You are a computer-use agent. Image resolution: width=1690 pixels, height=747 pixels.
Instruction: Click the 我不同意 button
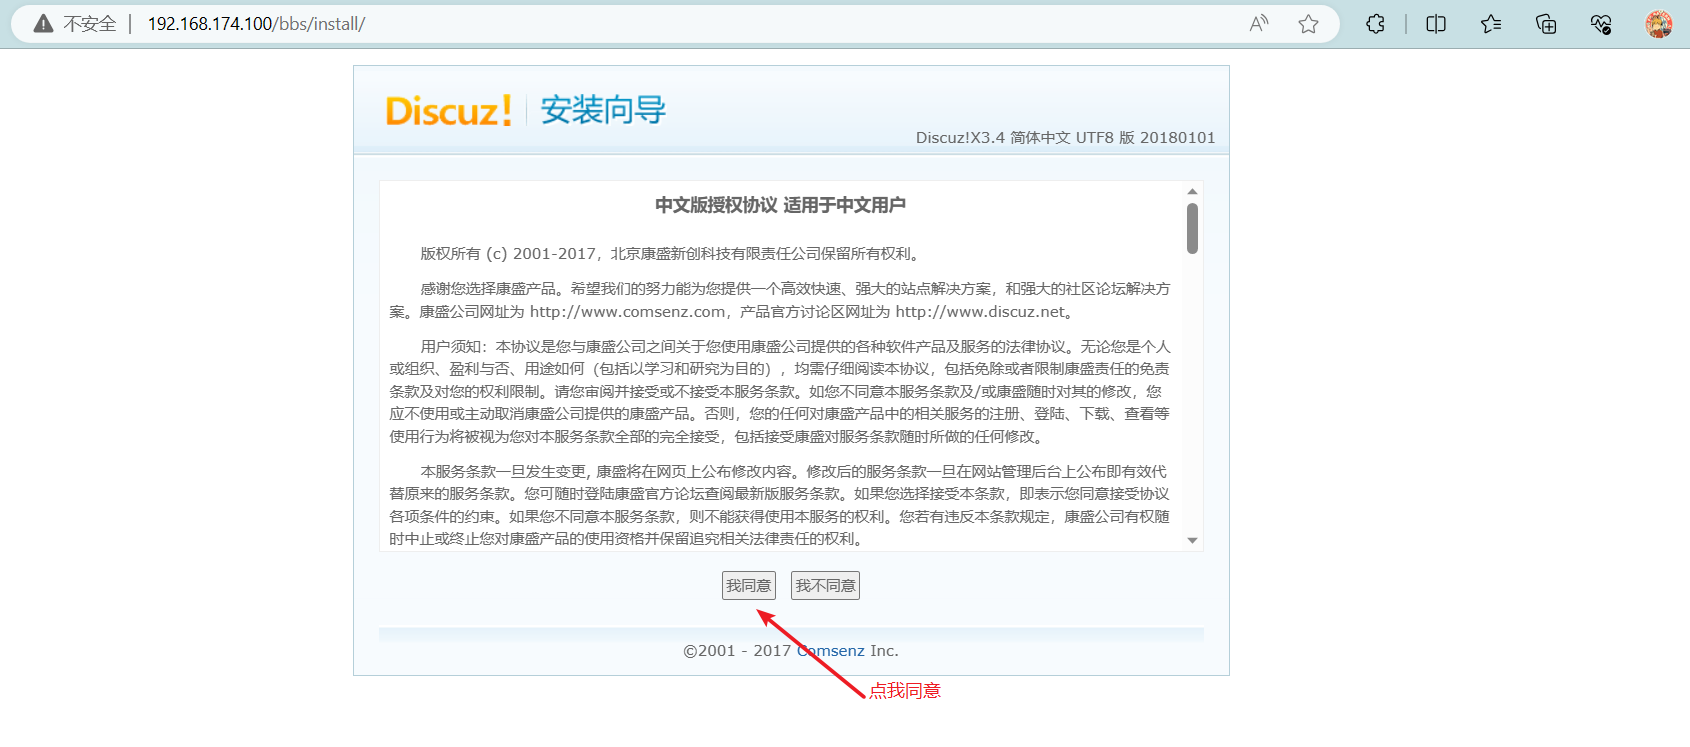[x=826, y=586]
